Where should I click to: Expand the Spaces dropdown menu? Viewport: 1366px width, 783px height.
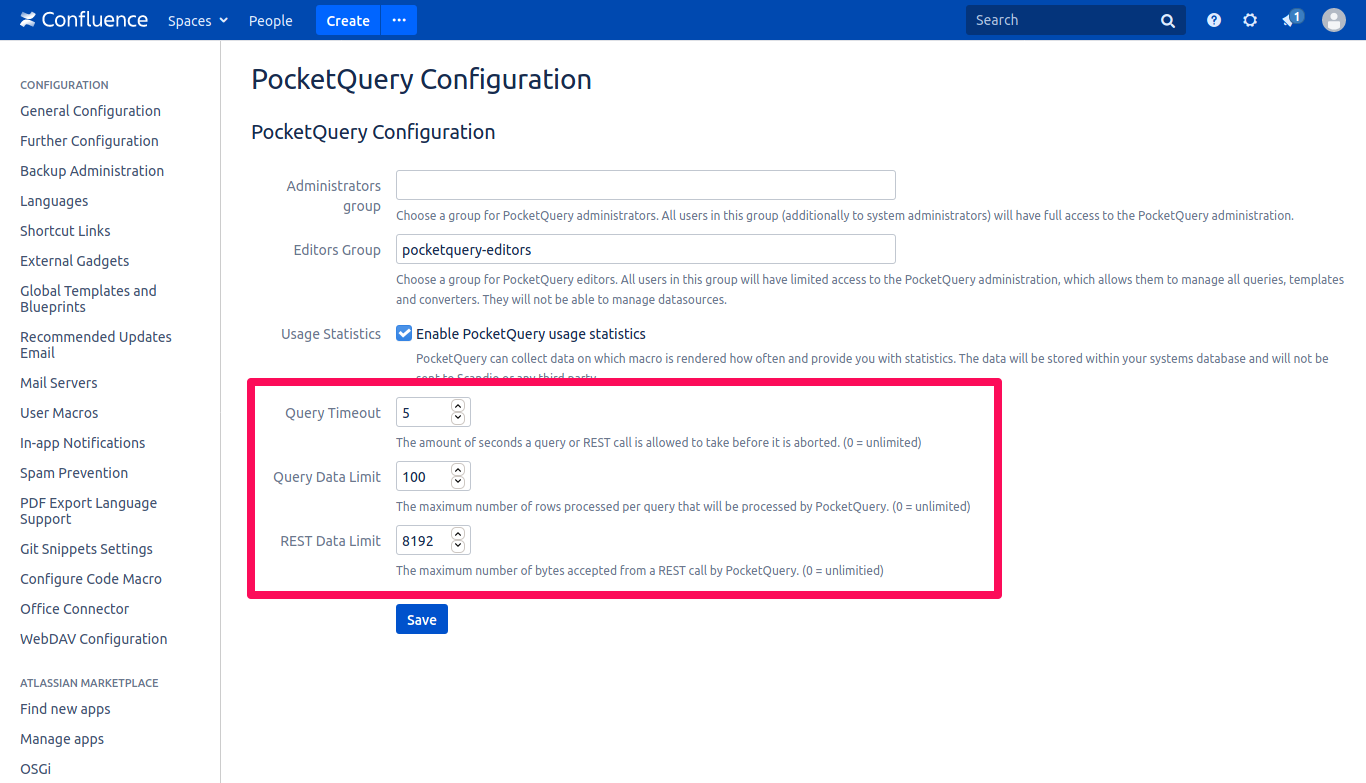[x=198, y=21]
